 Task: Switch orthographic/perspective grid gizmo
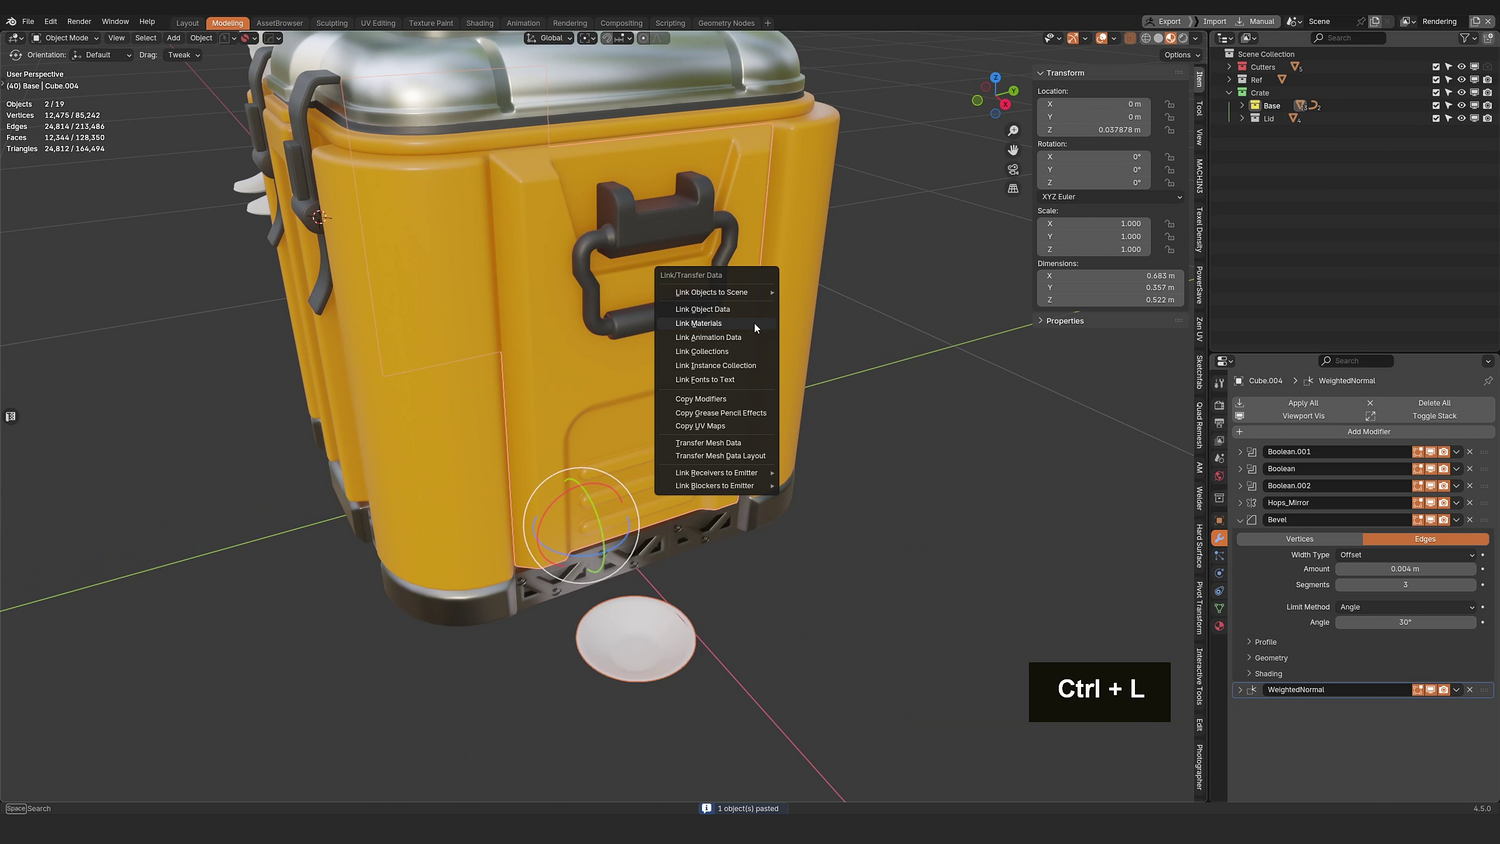[1013, 188]
